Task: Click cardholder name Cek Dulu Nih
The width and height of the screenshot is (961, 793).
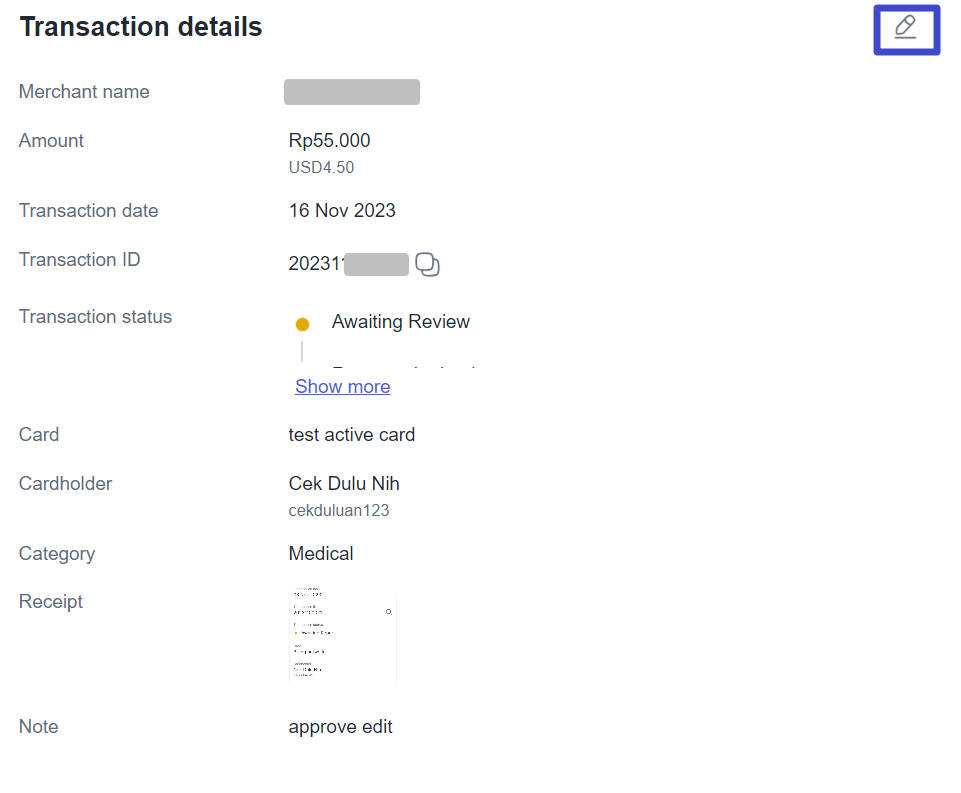Action: point(344,484)
